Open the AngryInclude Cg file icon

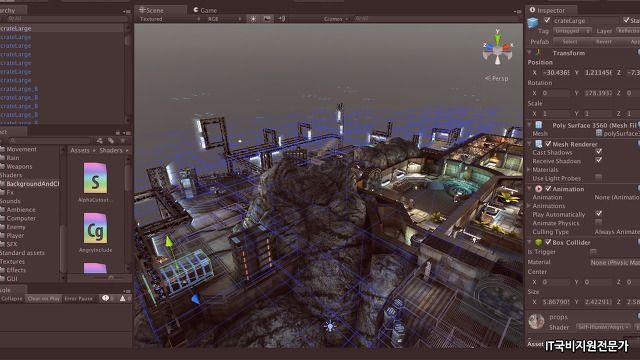tap(96, 229)
